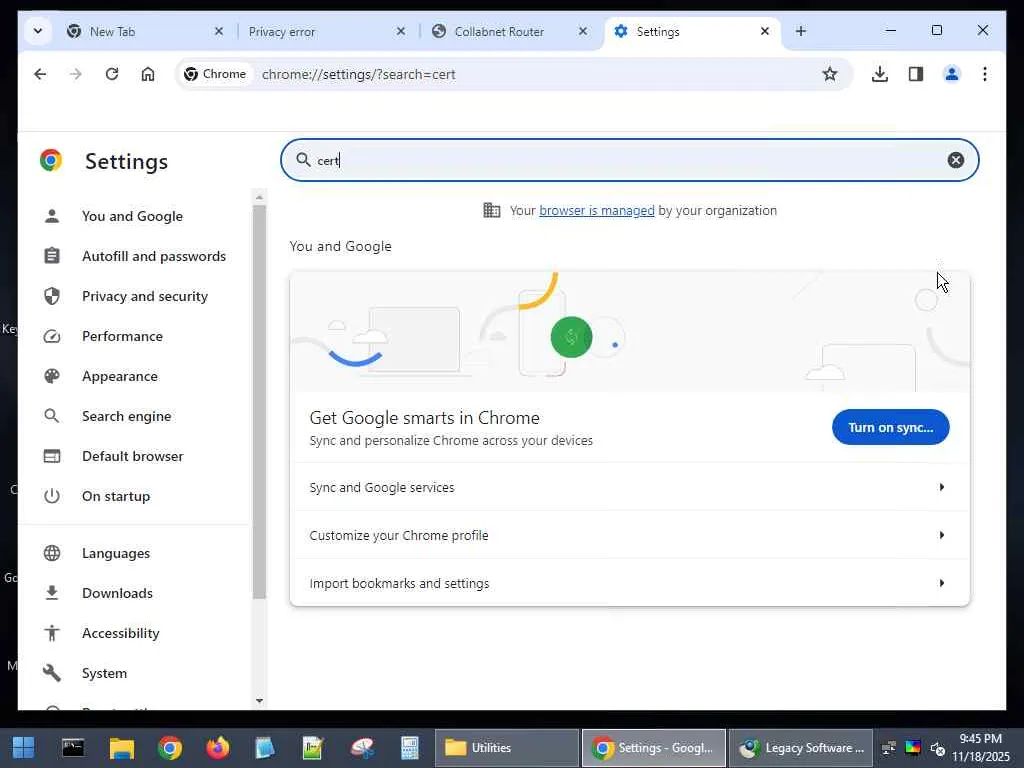Reload the Settings page
The image size is (1024, 768).
pos(112,74)
